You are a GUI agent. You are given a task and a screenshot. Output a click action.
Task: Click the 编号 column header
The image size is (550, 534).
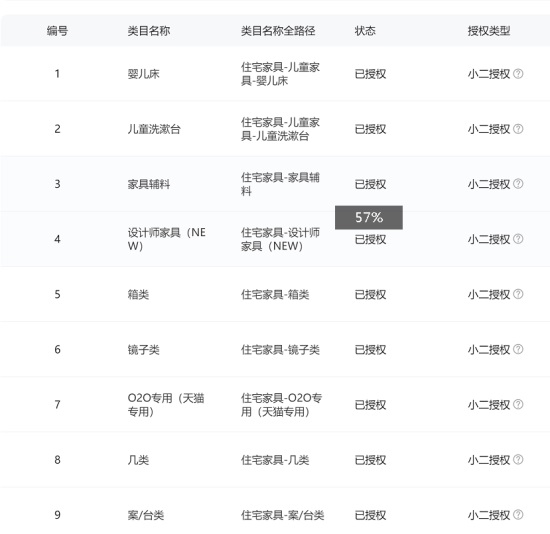(x=57, y=31)
